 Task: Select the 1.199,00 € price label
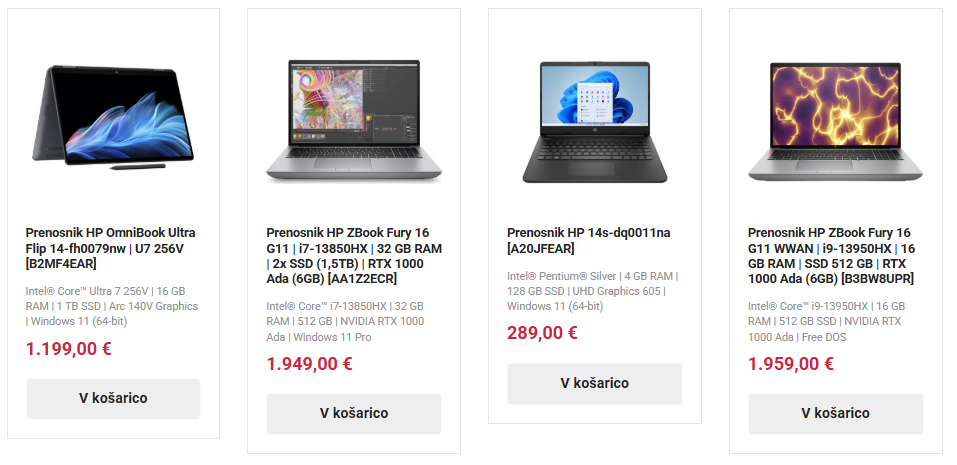point(68,349)
